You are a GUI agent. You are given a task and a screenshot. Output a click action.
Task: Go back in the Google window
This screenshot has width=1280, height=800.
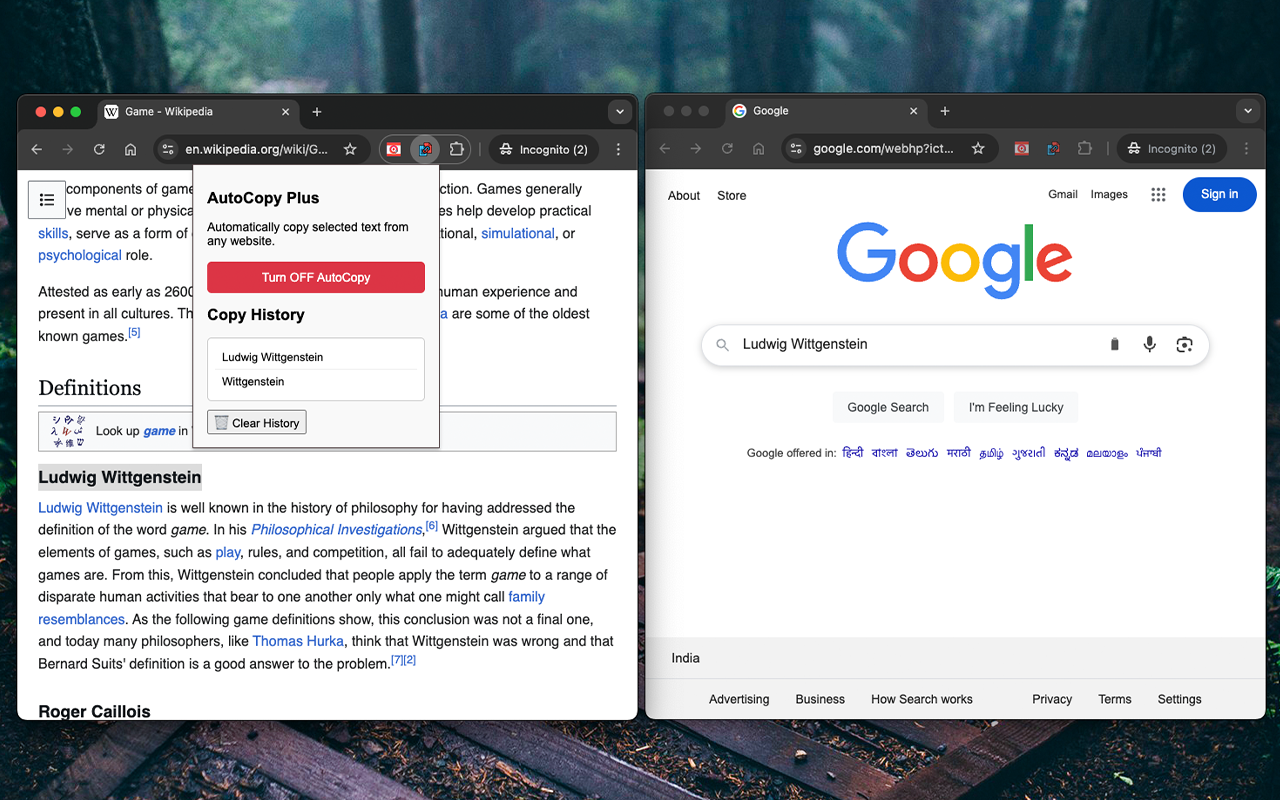[x=665, y=149]
